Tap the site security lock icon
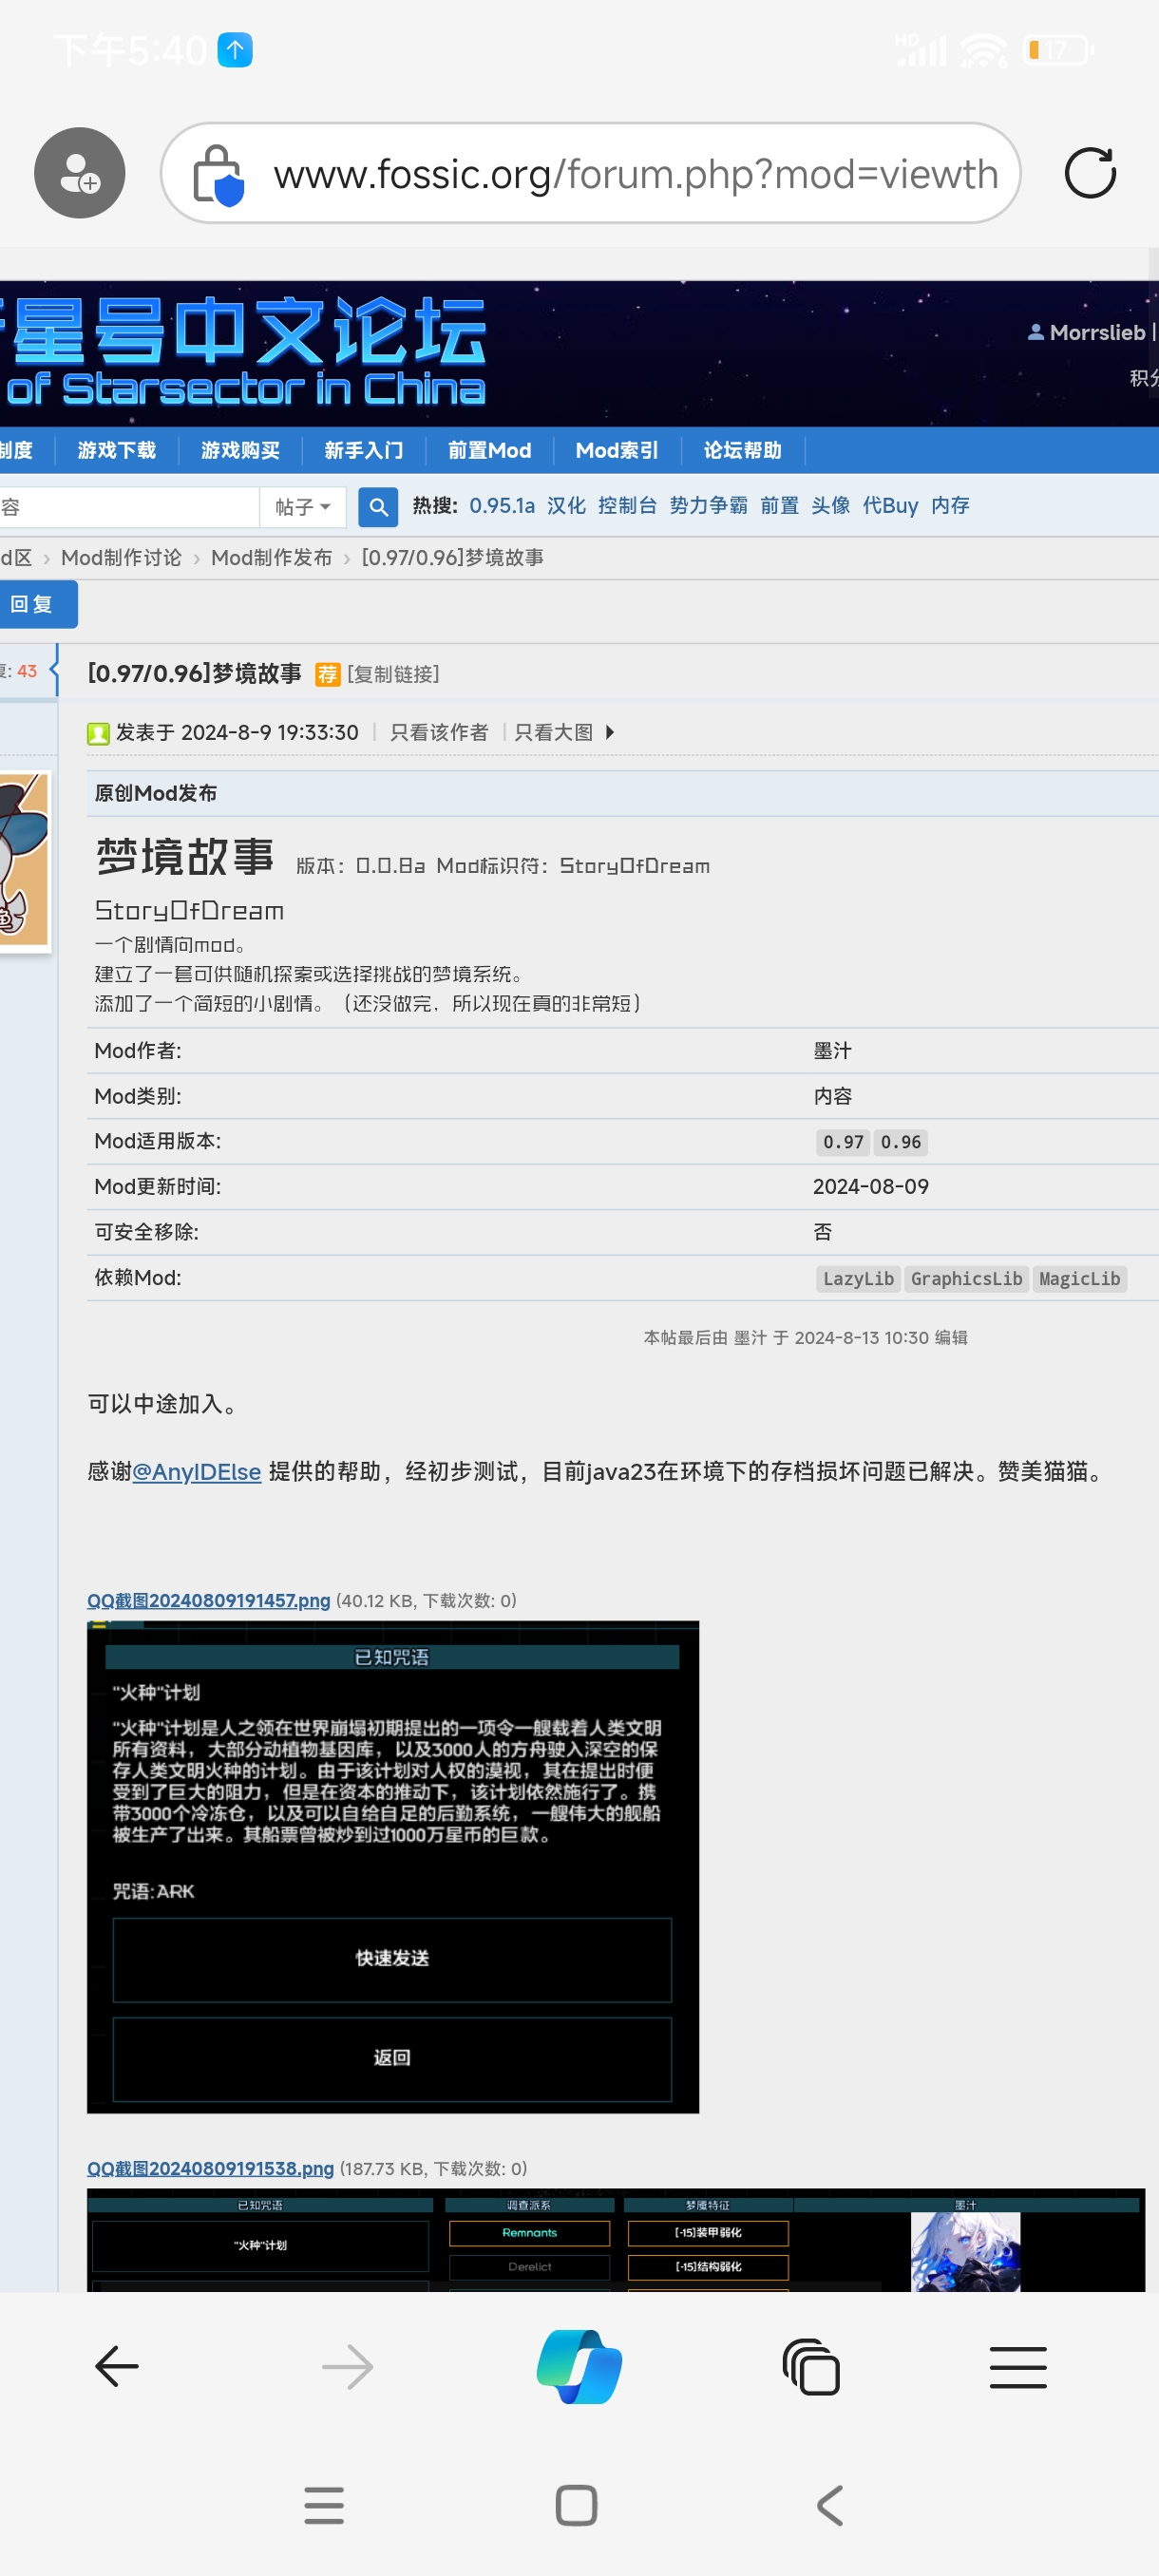 pyautogui.click(x=218, y=175)
